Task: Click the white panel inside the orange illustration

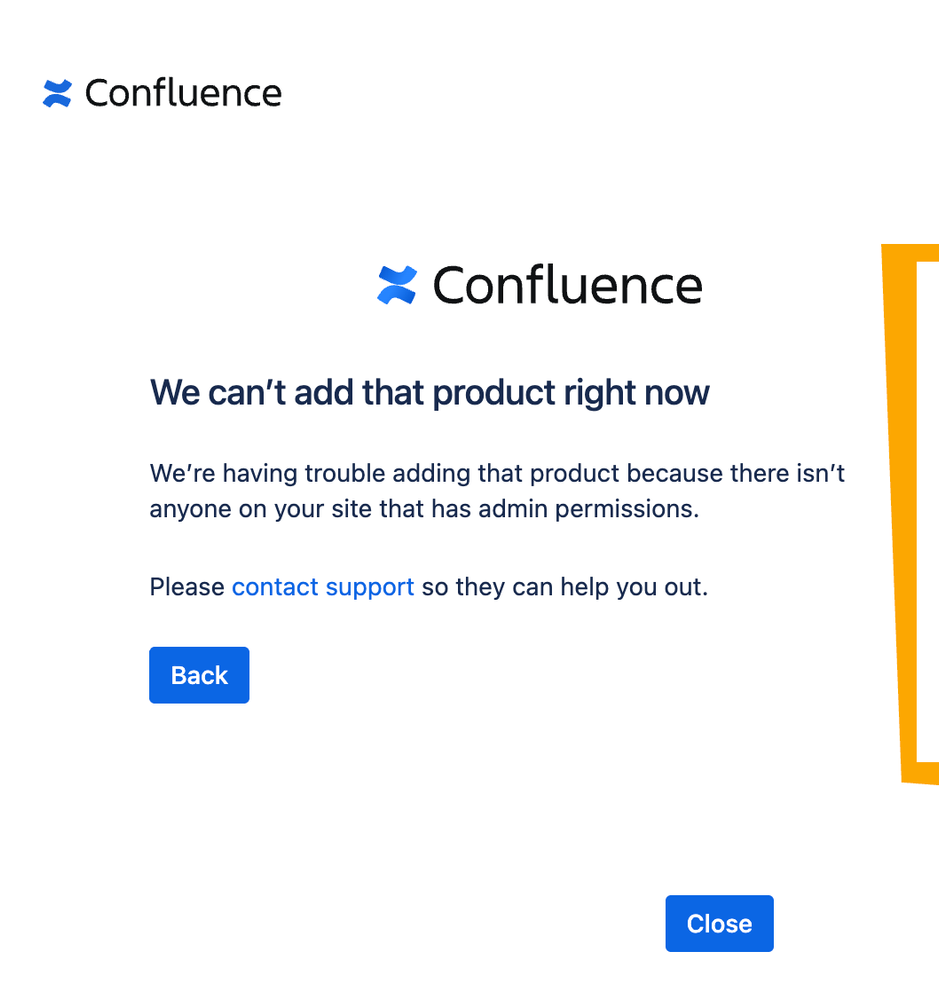Action: (928, 511)
